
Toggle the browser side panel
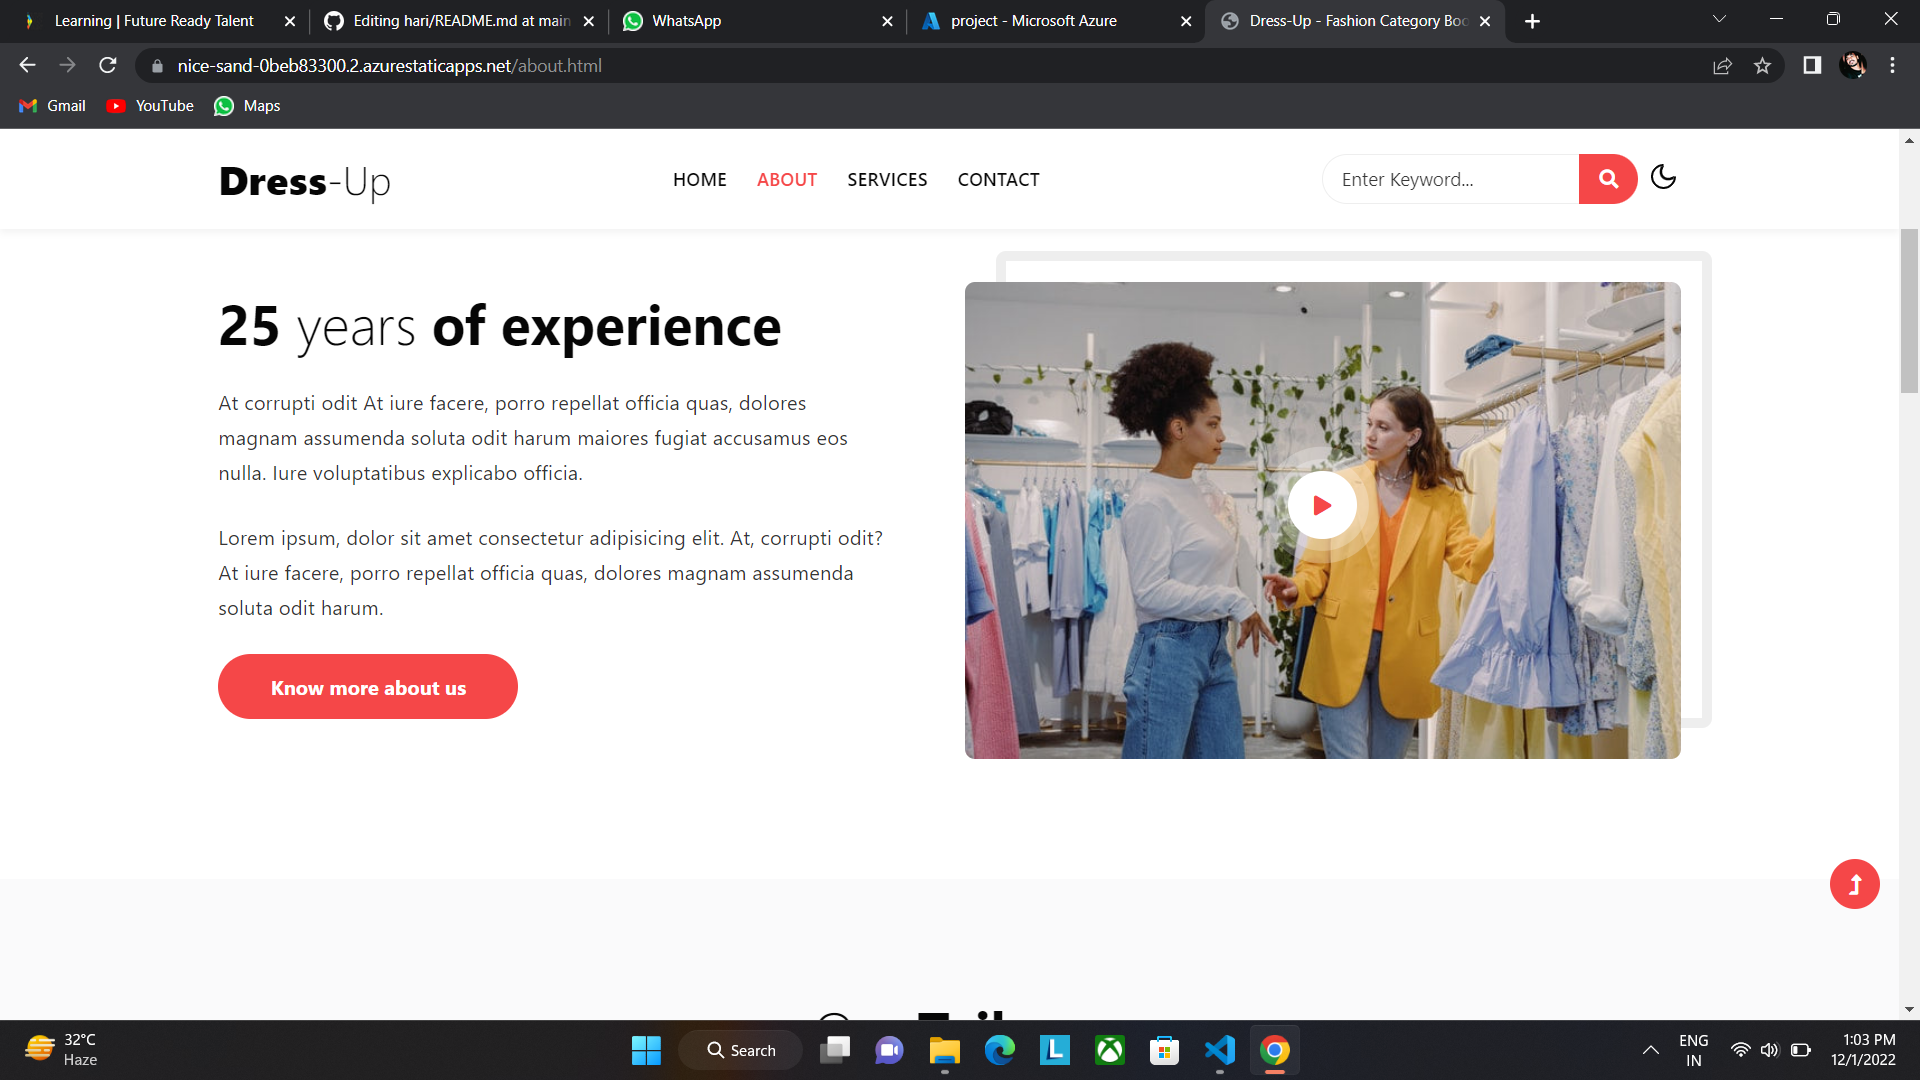(x=1811, y=66)
